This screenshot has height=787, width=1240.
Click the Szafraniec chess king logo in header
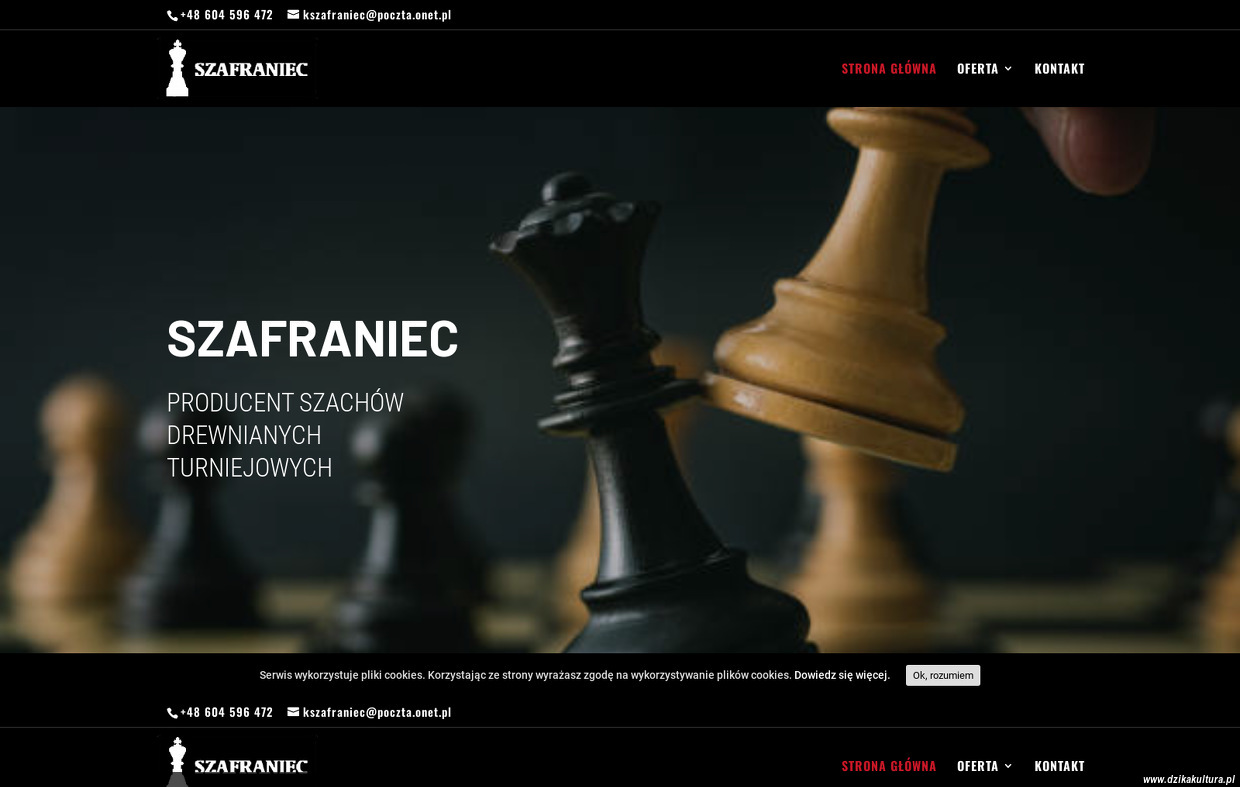pos(237,68)
